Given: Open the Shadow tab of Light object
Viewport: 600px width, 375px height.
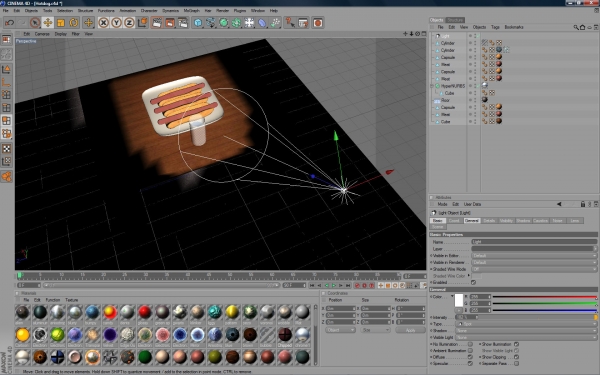Looking at the screenshot, I should 523,221.
